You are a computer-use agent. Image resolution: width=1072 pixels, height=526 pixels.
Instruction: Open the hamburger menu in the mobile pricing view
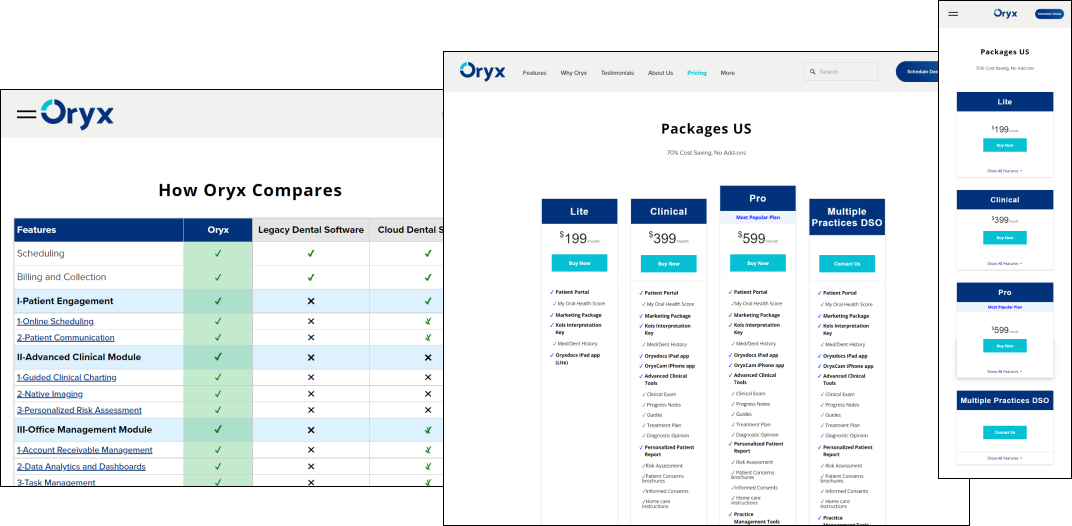click(953, 14)
